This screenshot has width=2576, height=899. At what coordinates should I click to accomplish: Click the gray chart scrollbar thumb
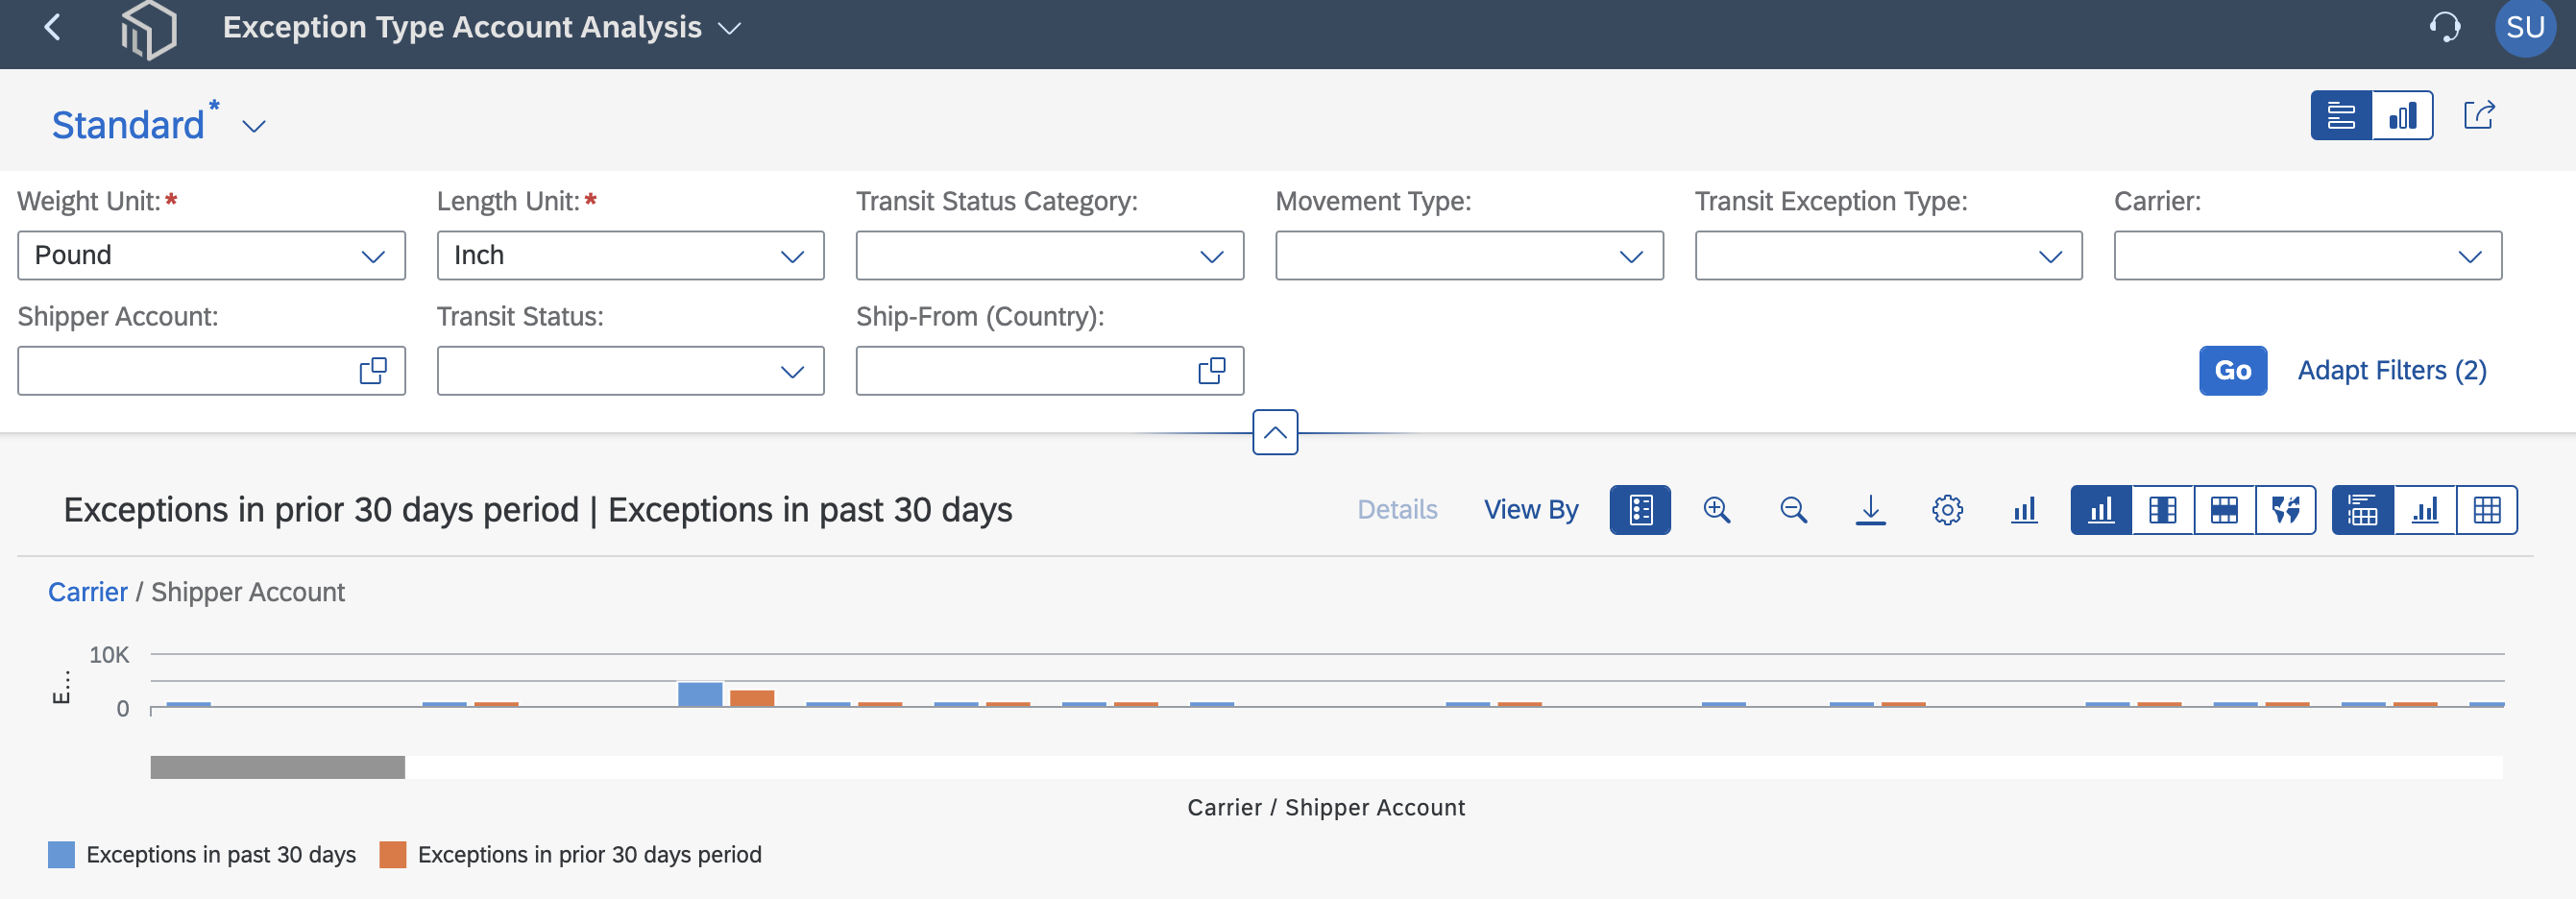pyautogui.click(x=277, y=767)
